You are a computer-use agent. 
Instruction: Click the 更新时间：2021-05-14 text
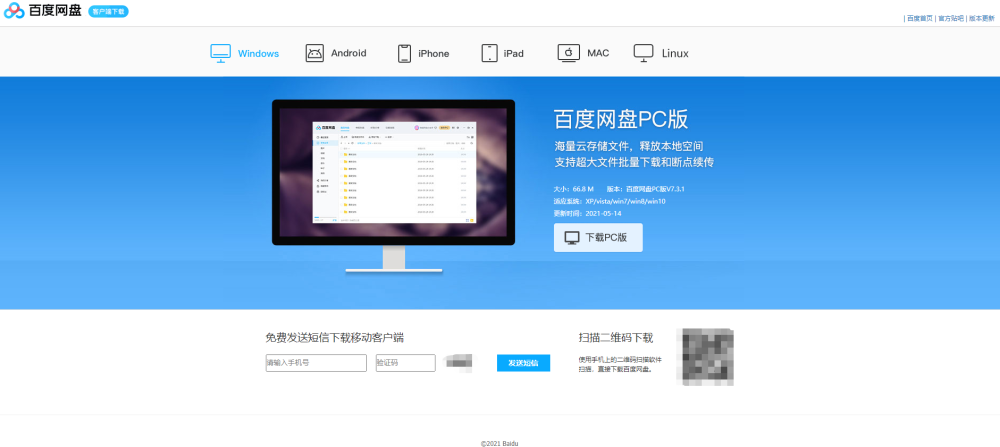[587, 213]
